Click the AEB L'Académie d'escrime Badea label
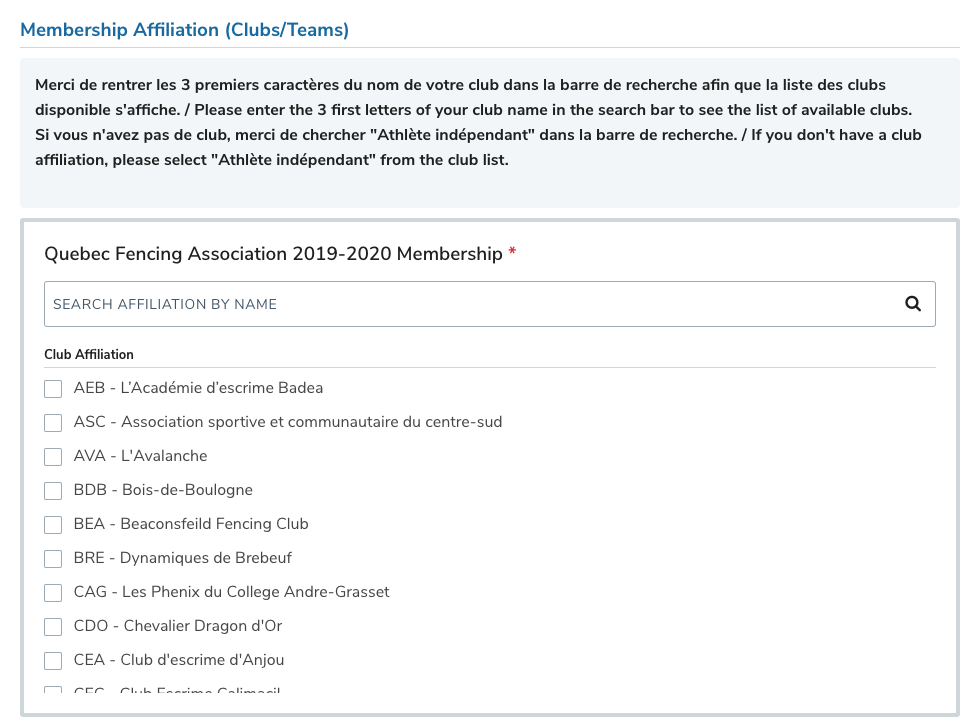Screen dimensions: 970x722 point(198,388)
